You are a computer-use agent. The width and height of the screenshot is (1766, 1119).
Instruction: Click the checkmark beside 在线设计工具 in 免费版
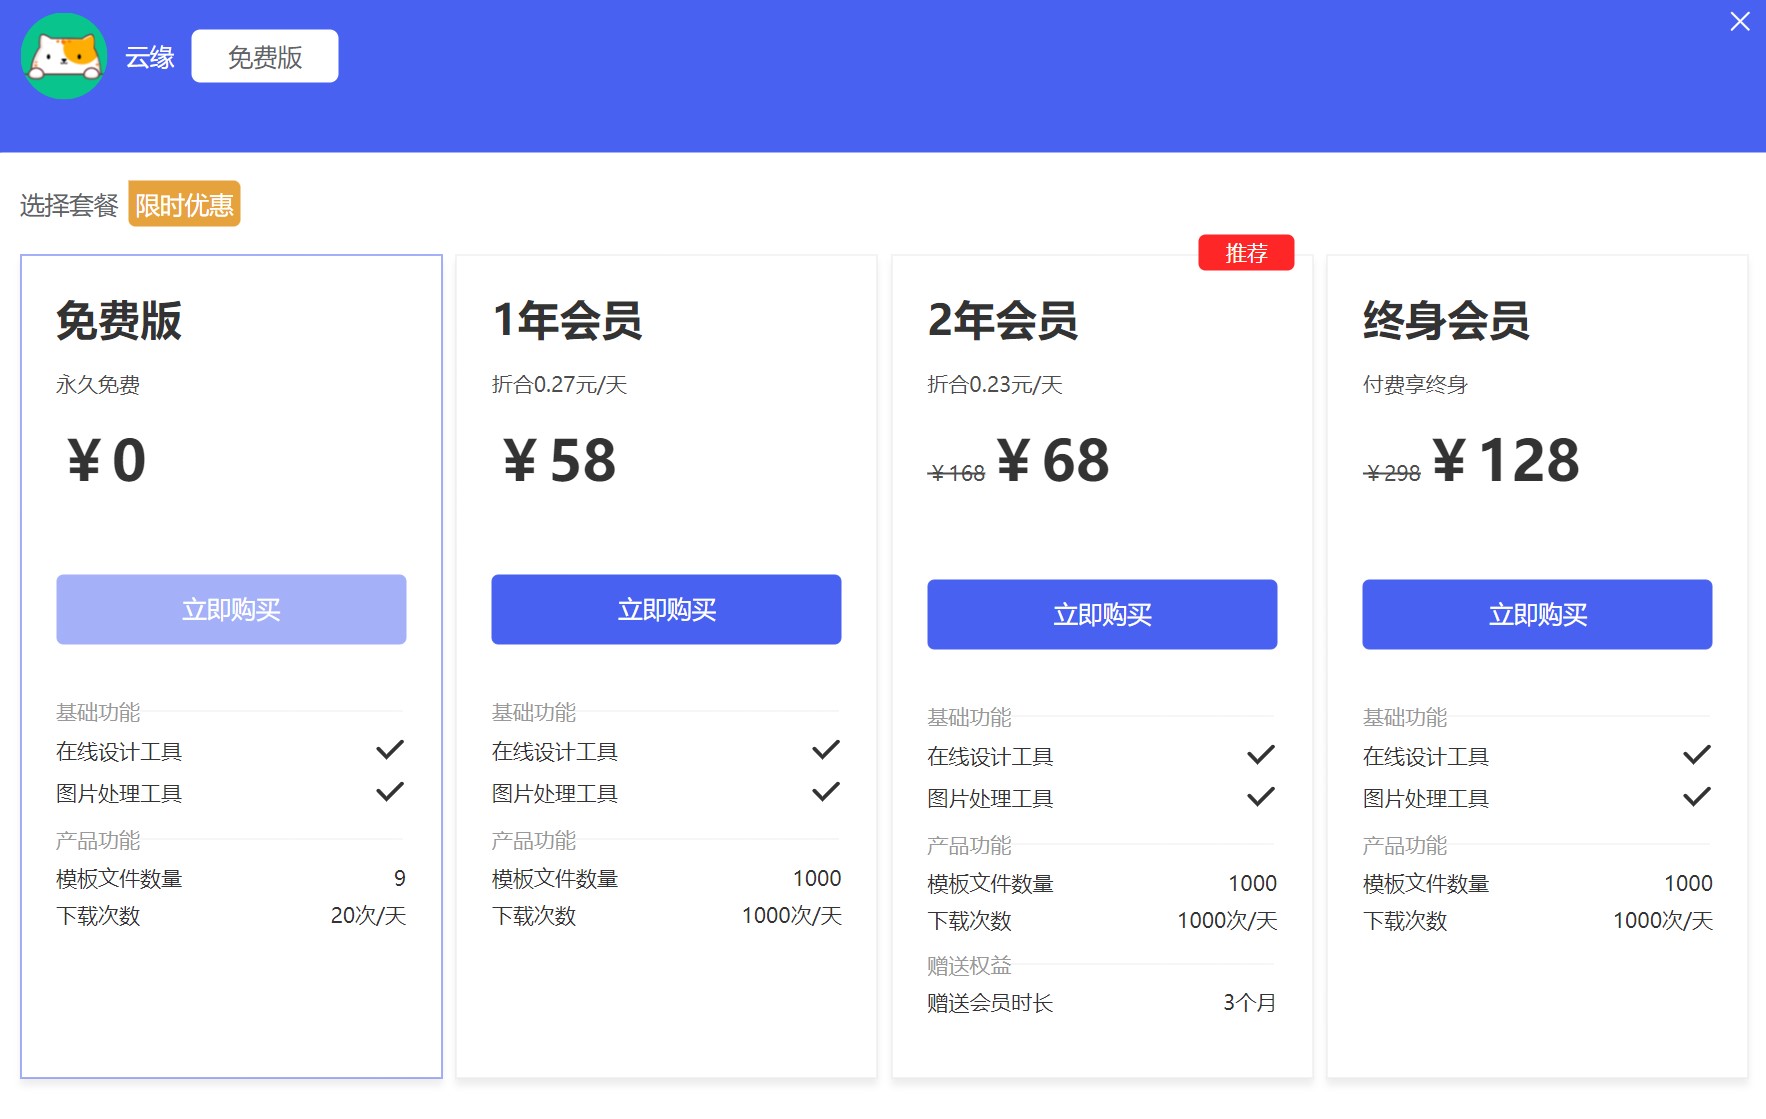pos(392,748)
